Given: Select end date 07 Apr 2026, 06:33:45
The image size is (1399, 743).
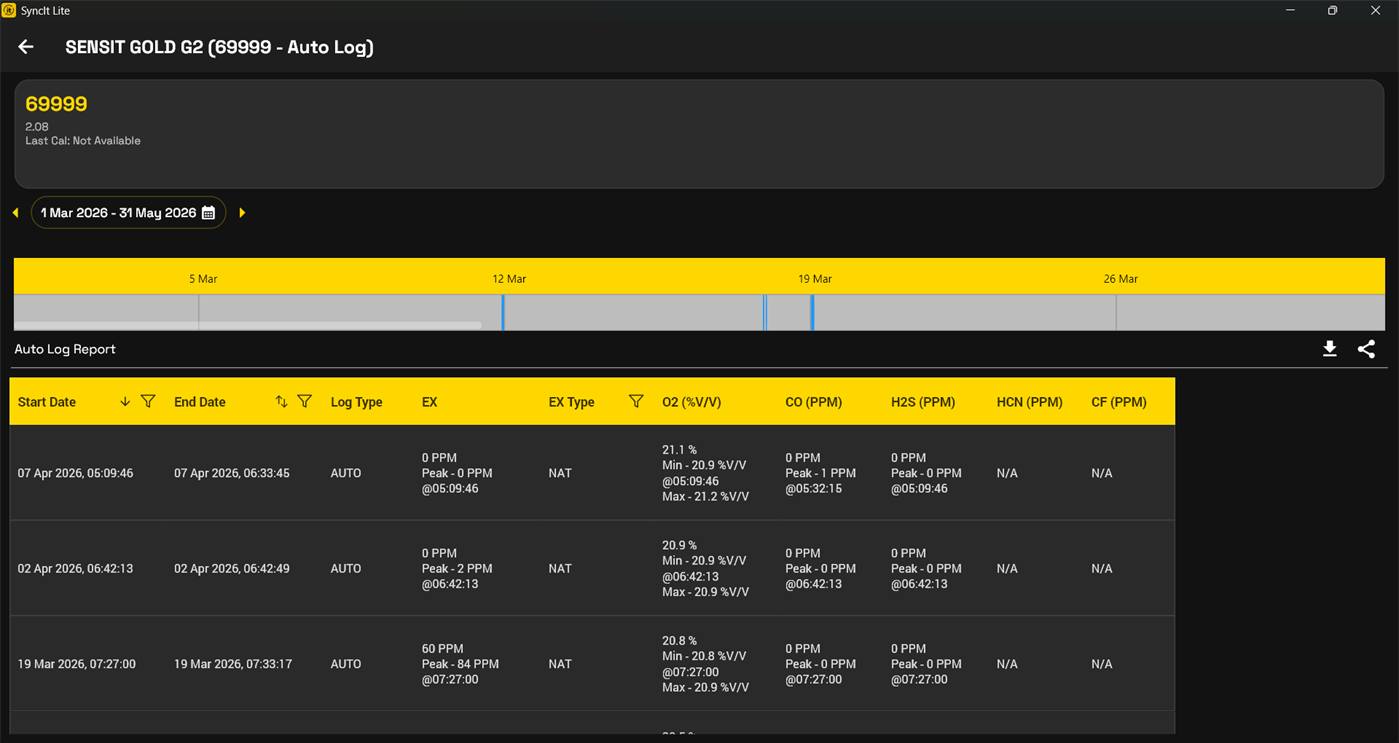Looking at the screenshot, I should point(232,473).
